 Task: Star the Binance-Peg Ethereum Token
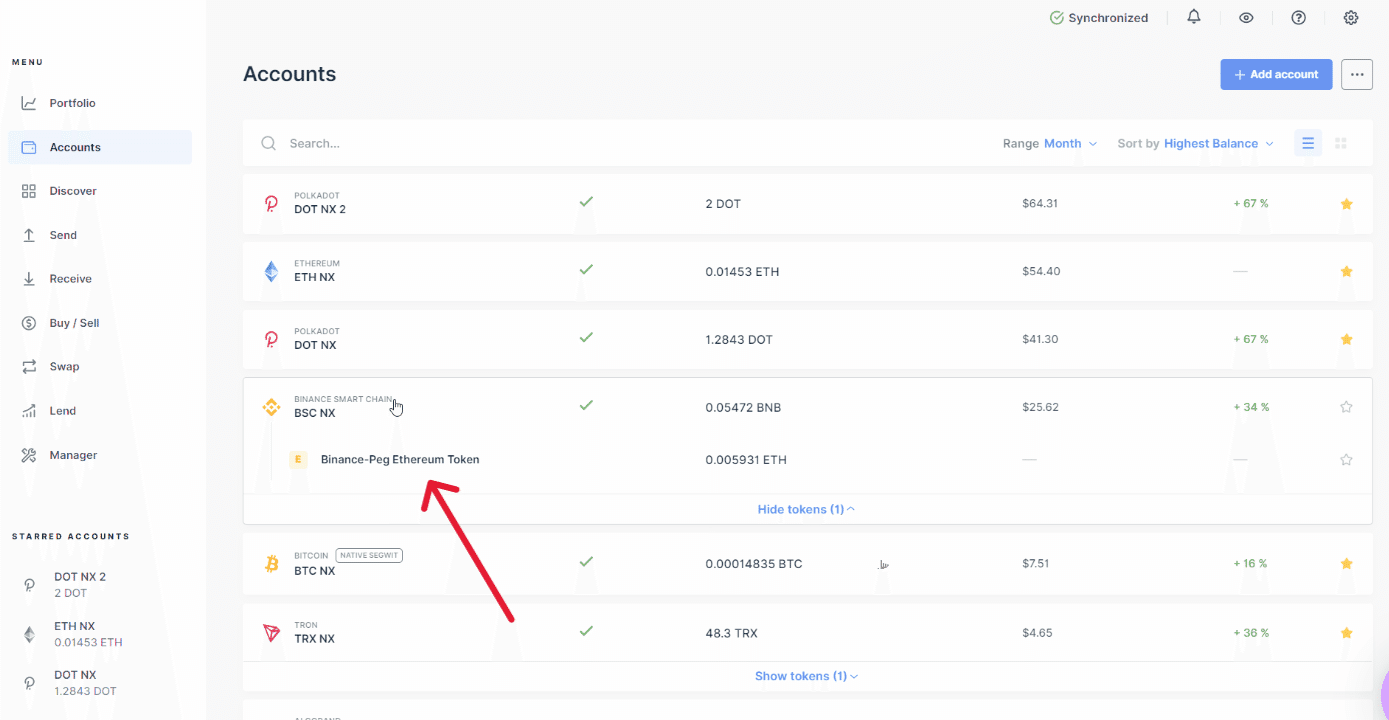pos(1346,460)
